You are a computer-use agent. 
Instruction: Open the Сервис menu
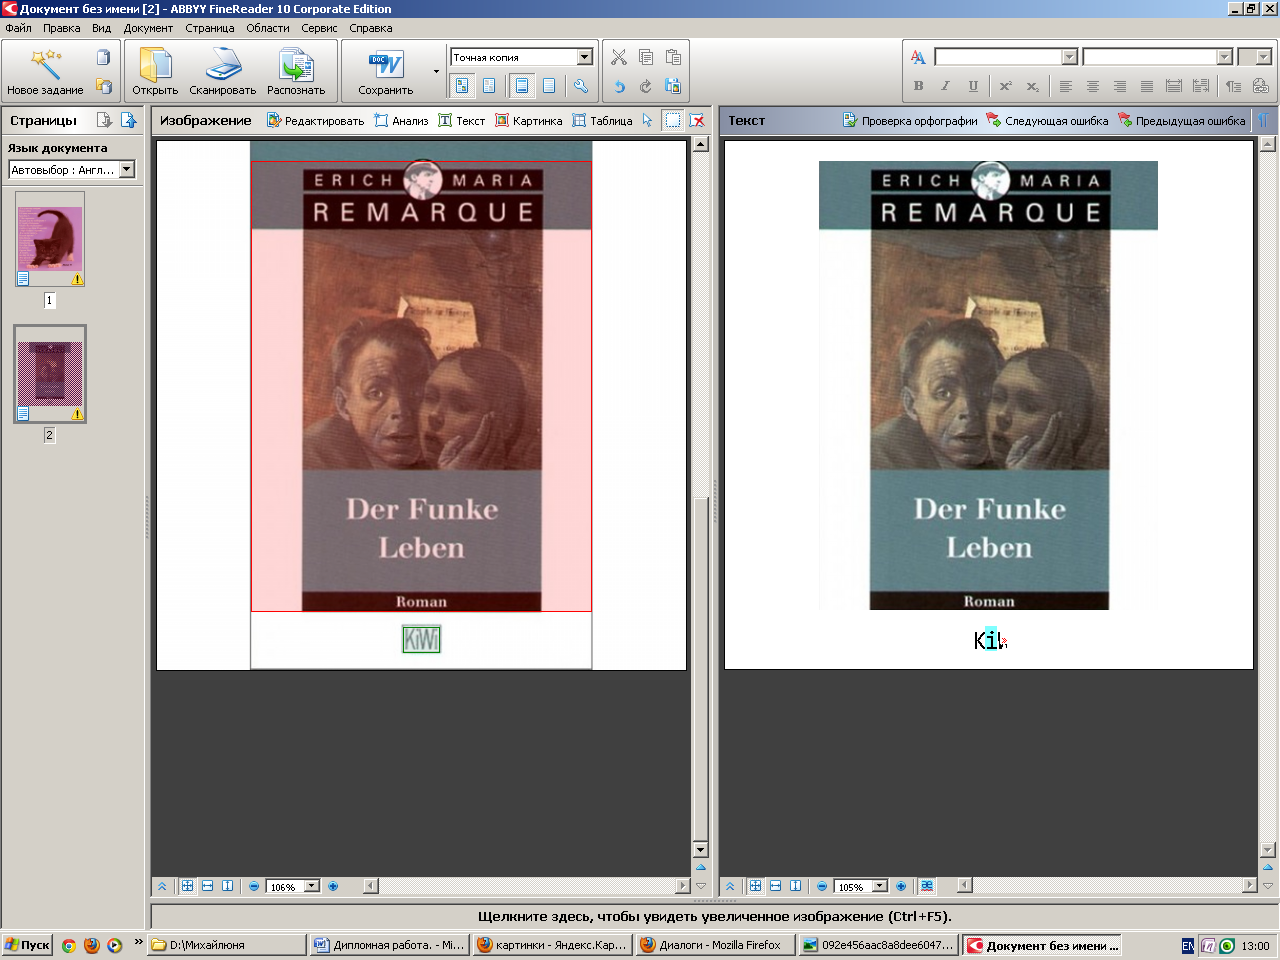320,28
